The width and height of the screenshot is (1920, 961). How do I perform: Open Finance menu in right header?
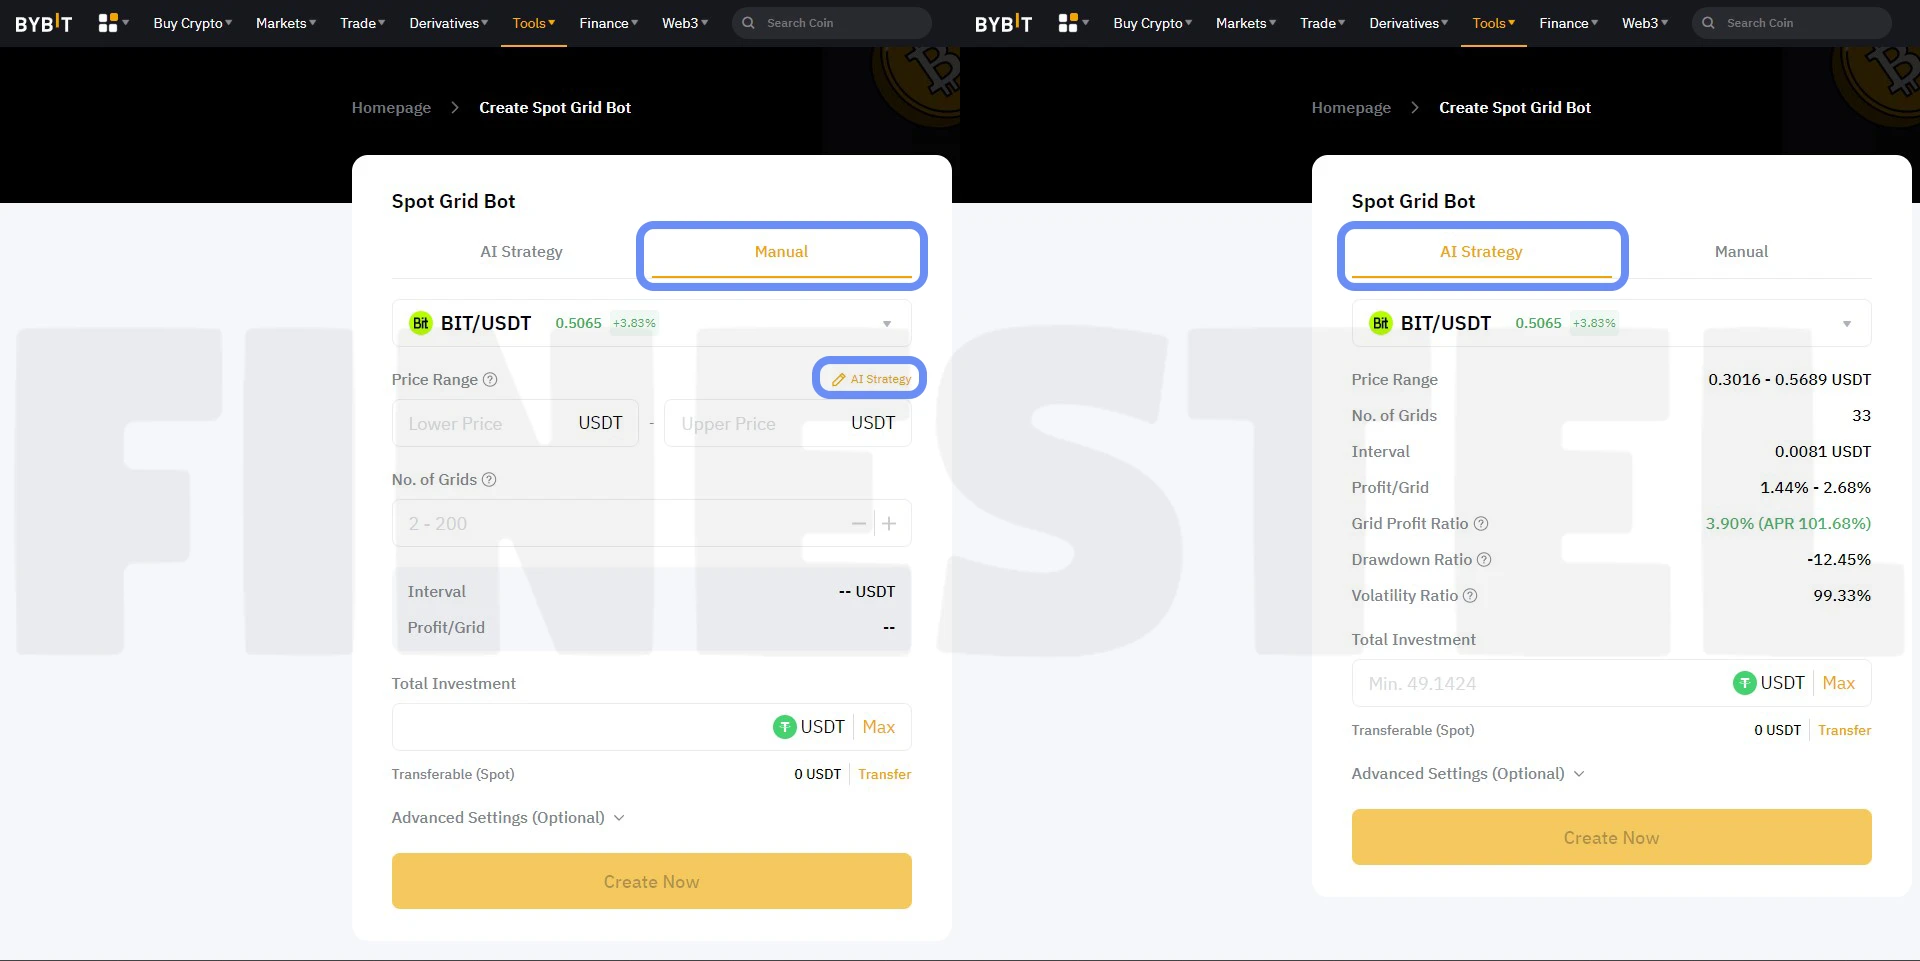(x=1568, y=23)
